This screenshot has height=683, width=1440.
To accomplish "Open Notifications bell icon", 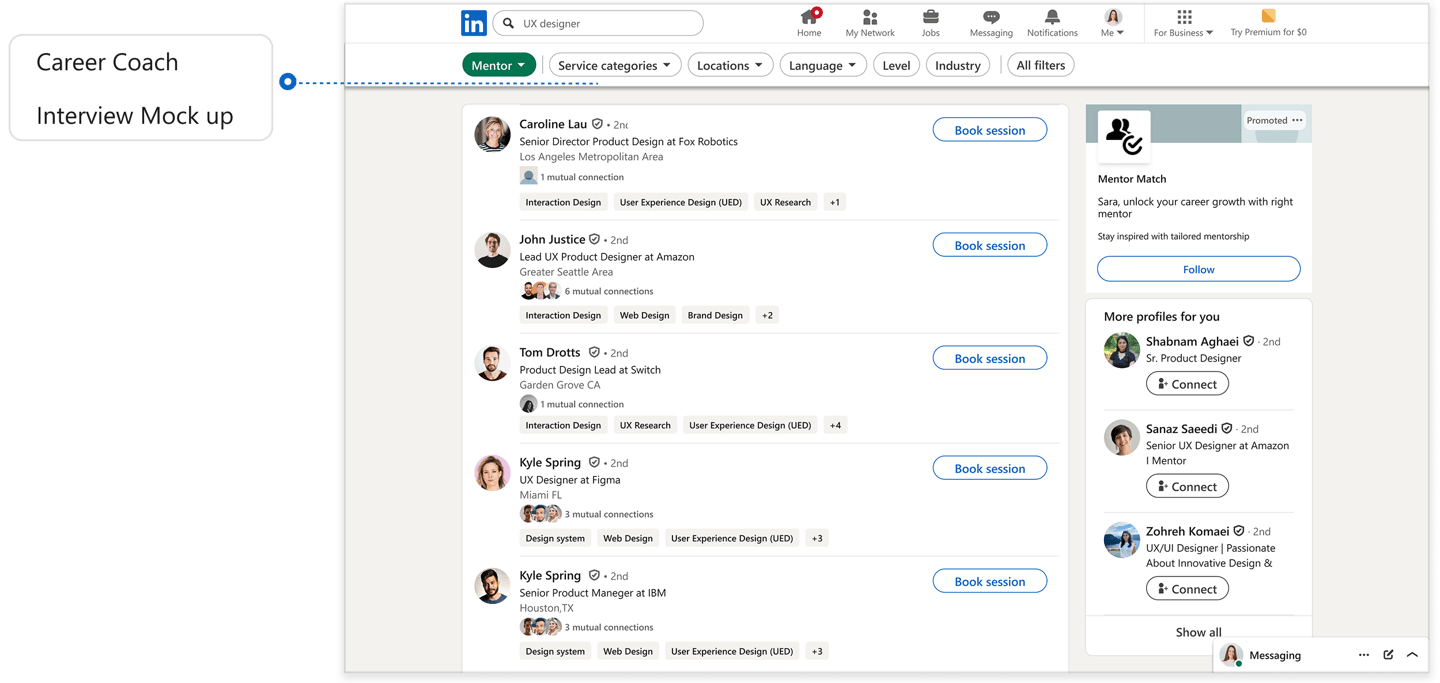I will click(x=1052, y=17).
